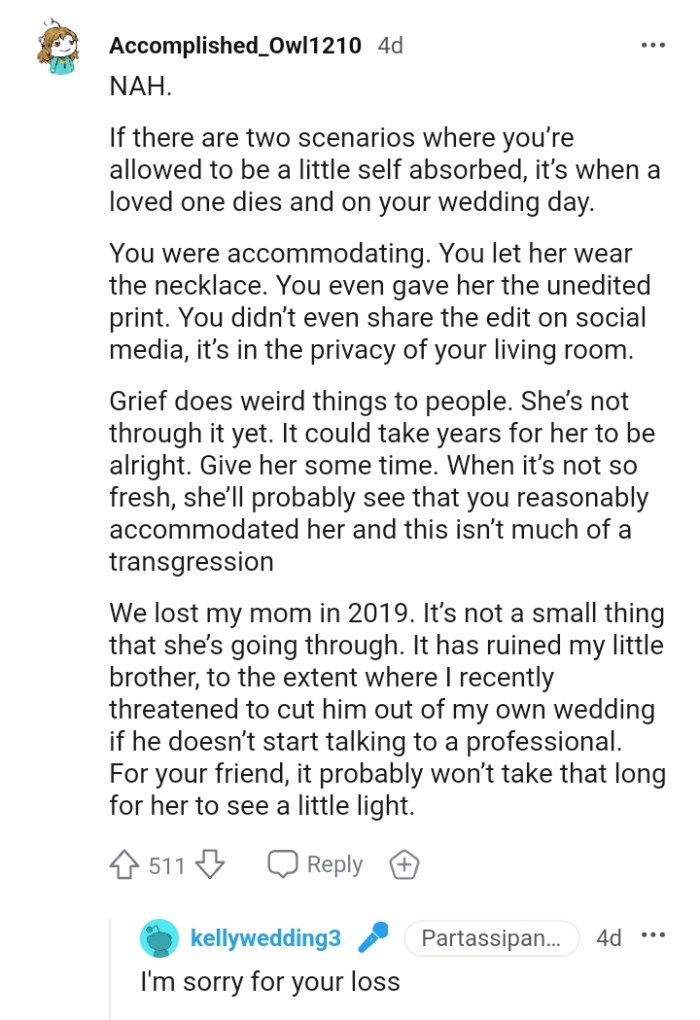Tap the Reply text label
700x1020 pixels.
[x=334, y=864]
